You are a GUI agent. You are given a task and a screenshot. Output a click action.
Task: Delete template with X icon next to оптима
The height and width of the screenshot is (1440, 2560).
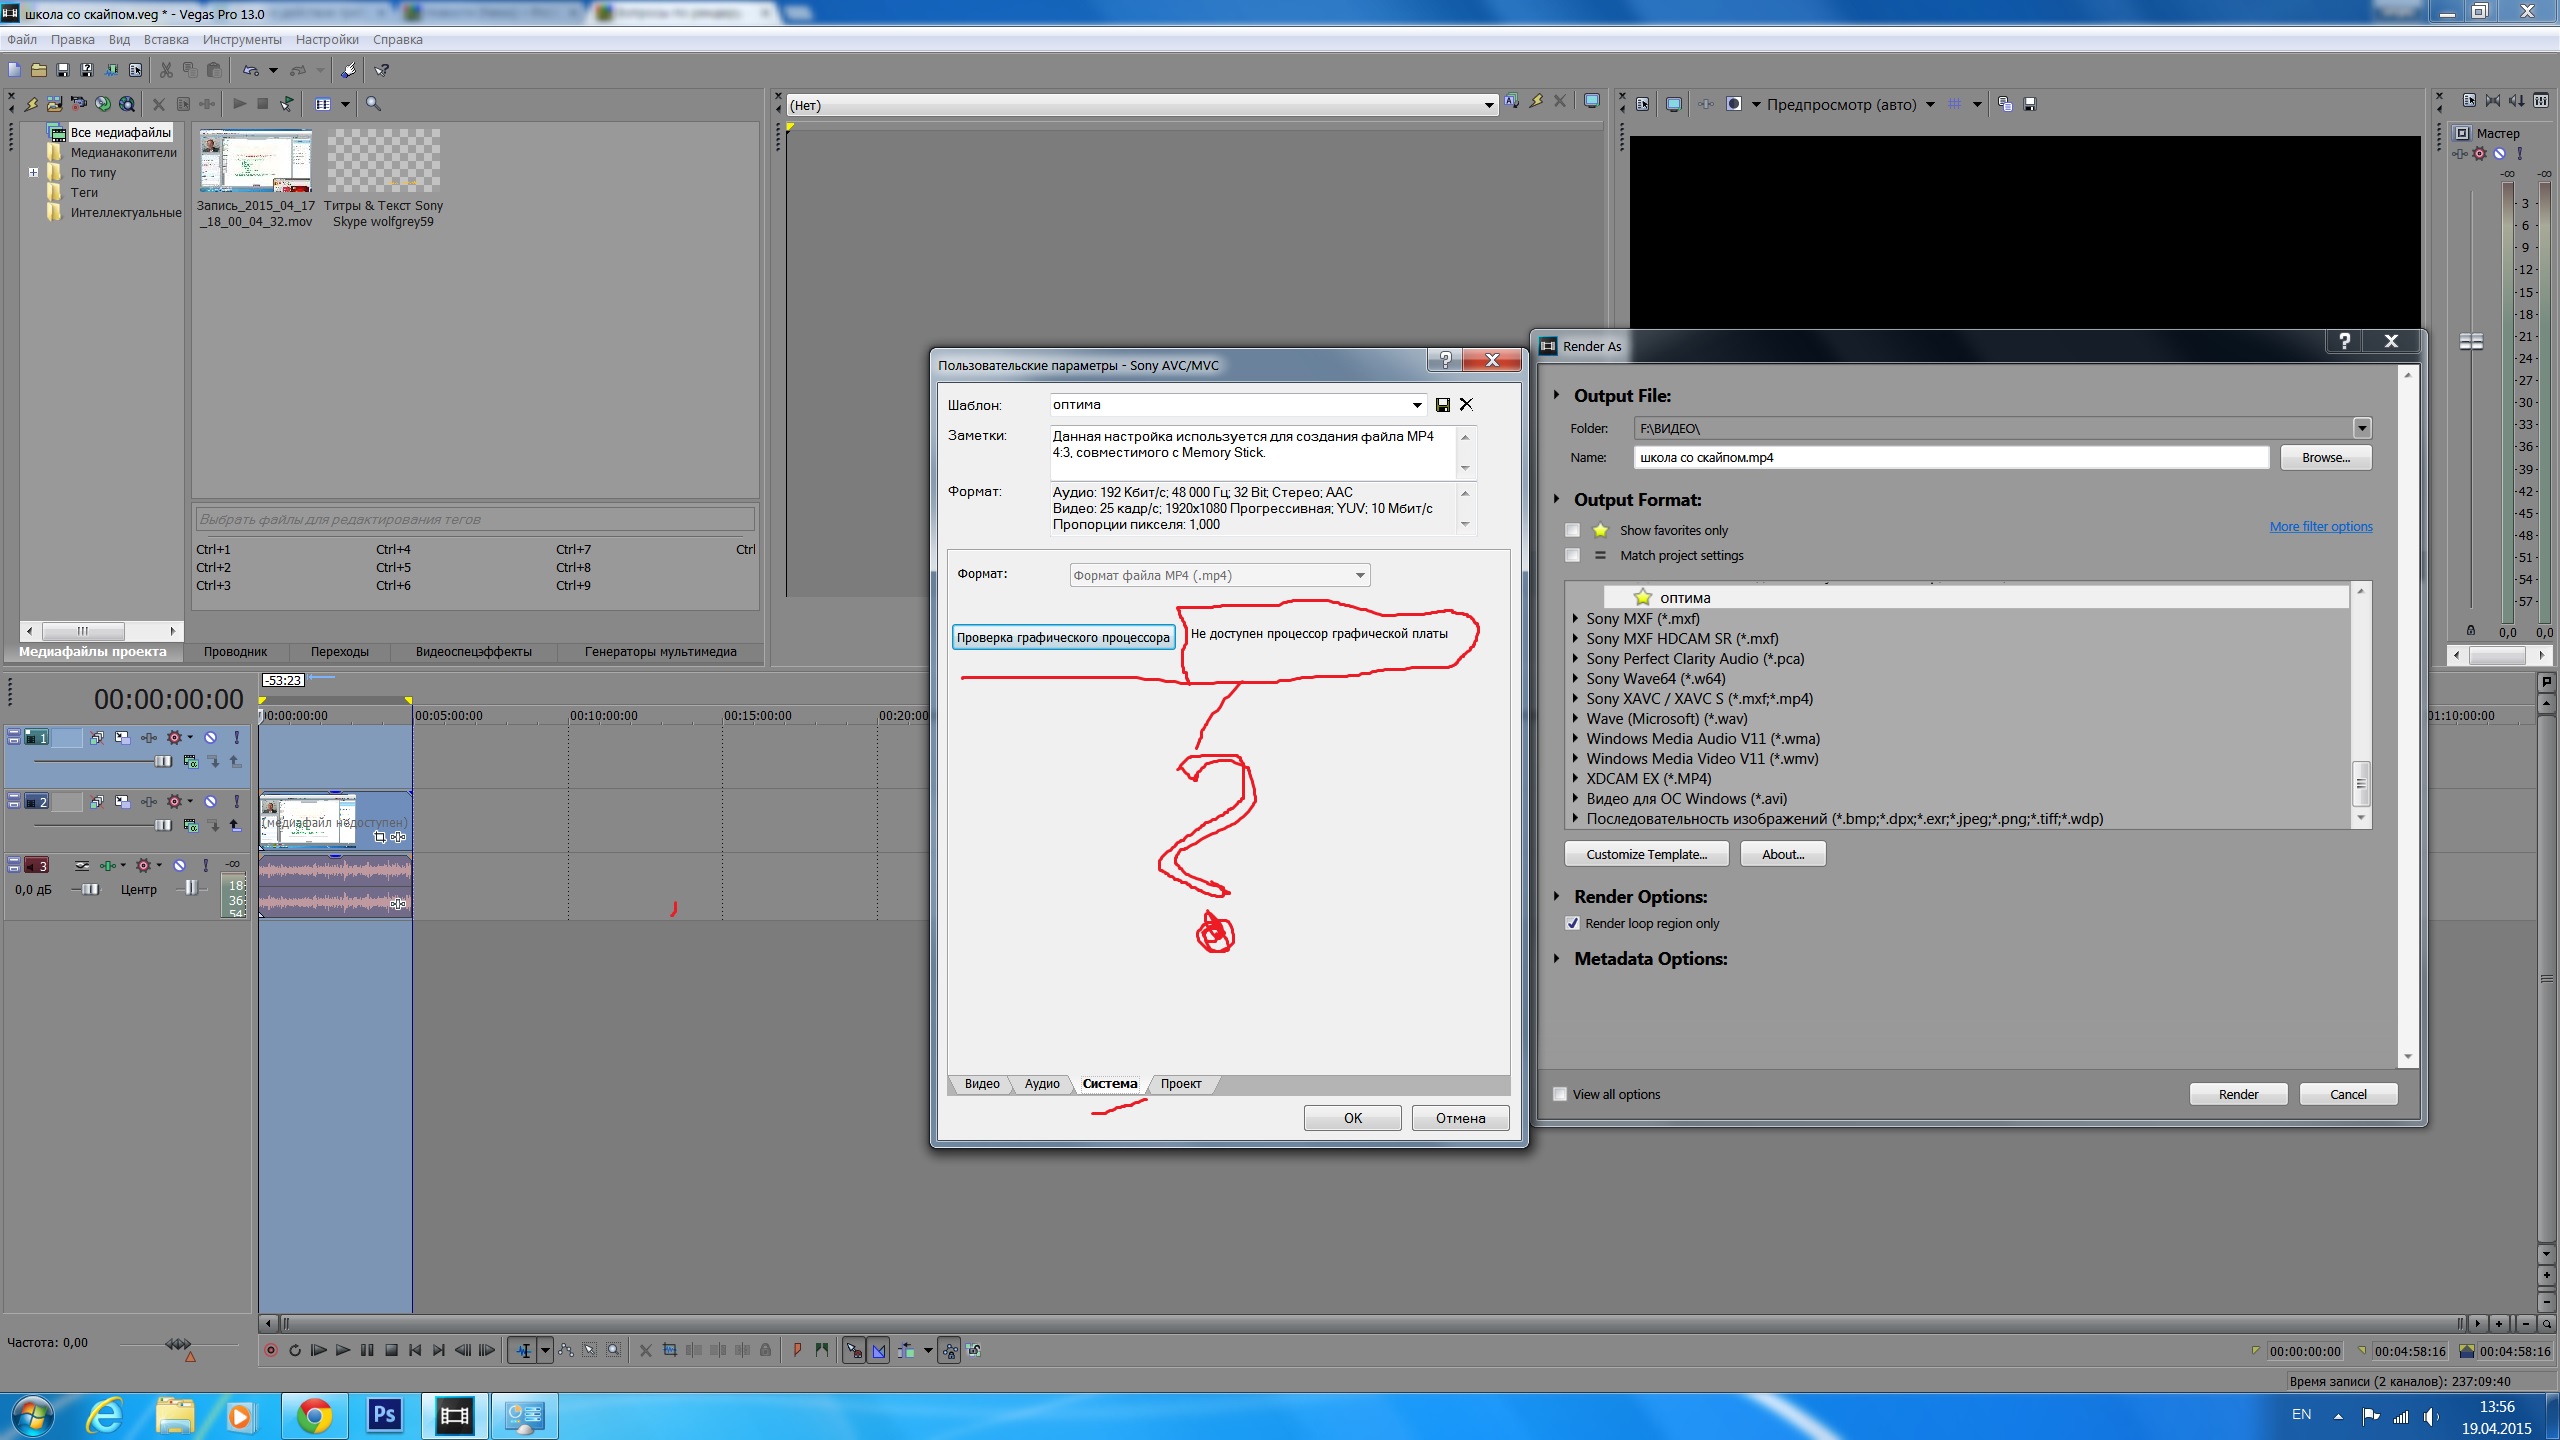(x=1466, y=405)
